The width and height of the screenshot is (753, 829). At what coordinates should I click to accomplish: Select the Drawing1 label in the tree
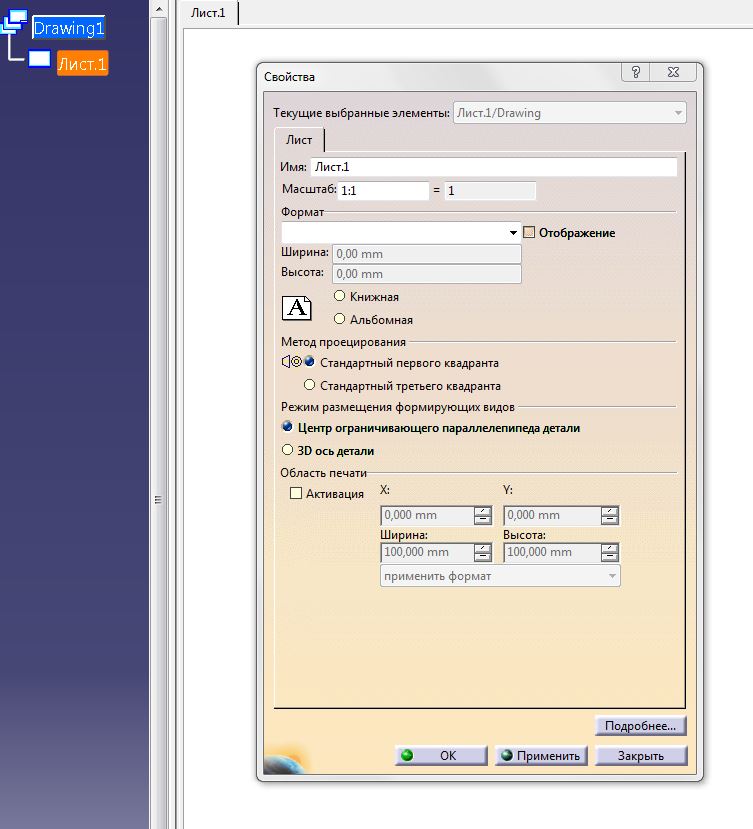pyautogui.click(x=69, y=28)
